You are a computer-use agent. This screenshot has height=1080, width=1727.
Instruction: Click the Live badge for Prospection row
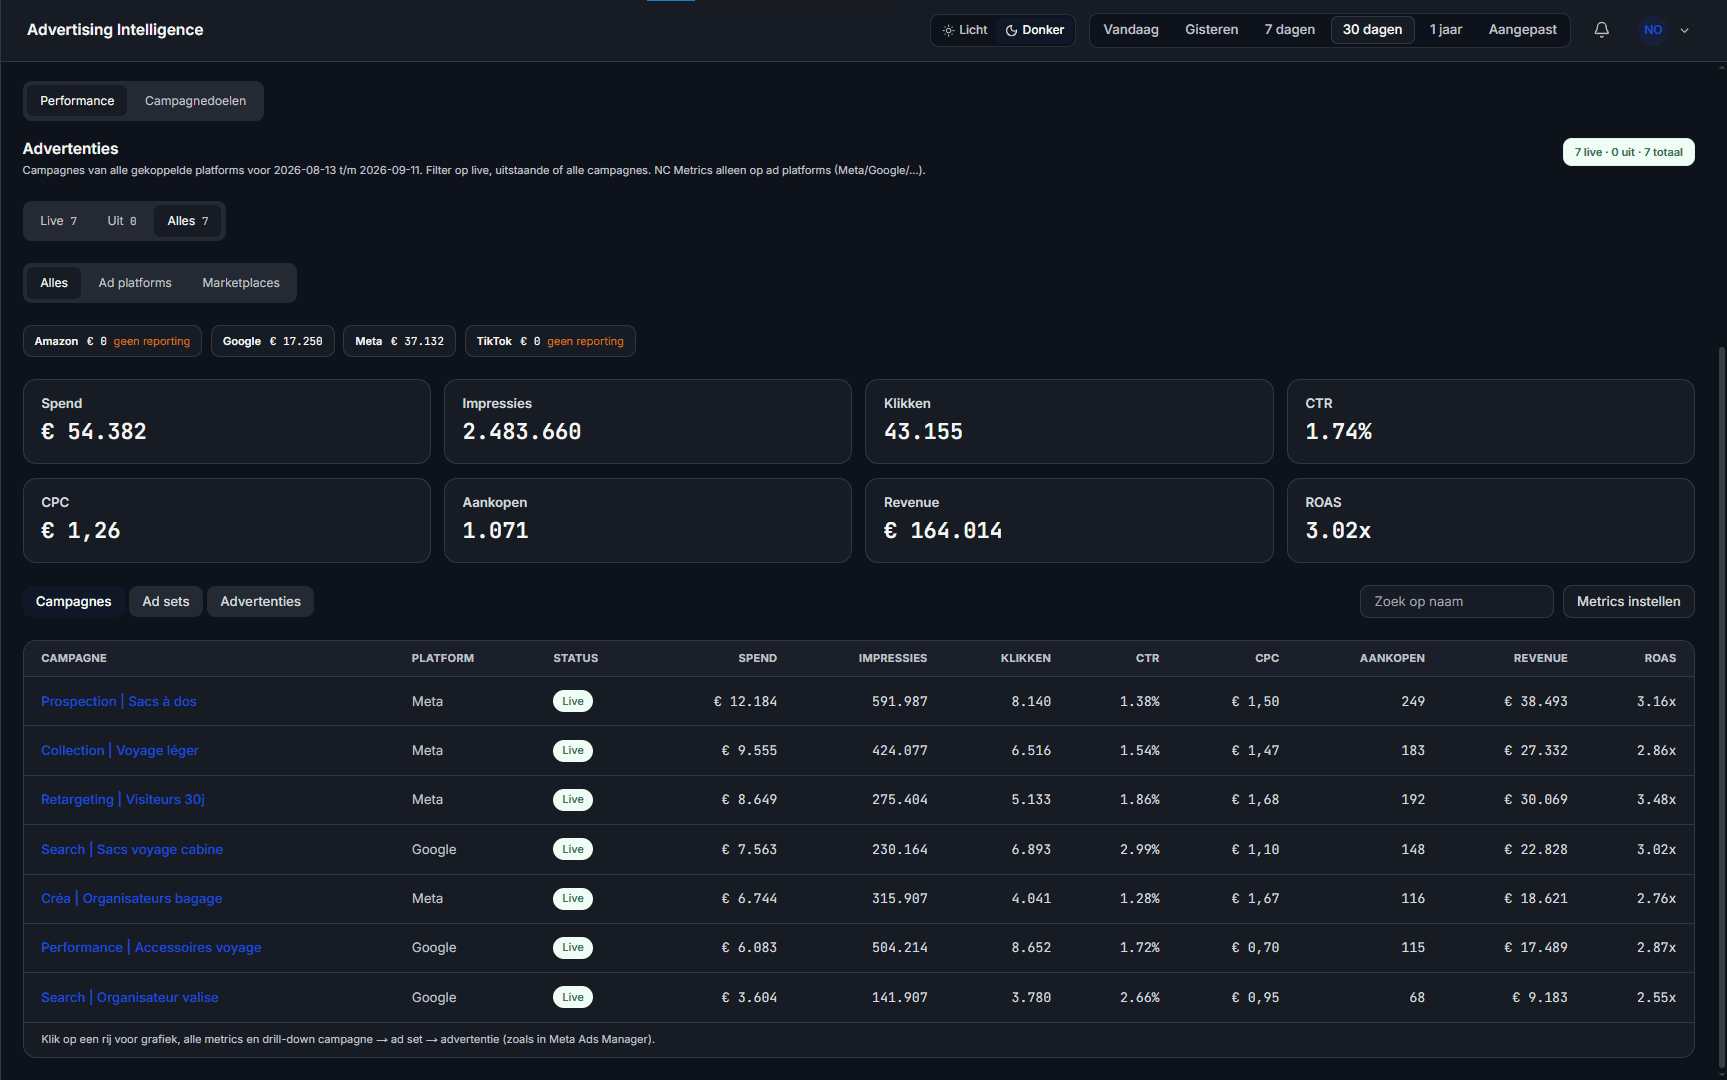tap(573, 701)
